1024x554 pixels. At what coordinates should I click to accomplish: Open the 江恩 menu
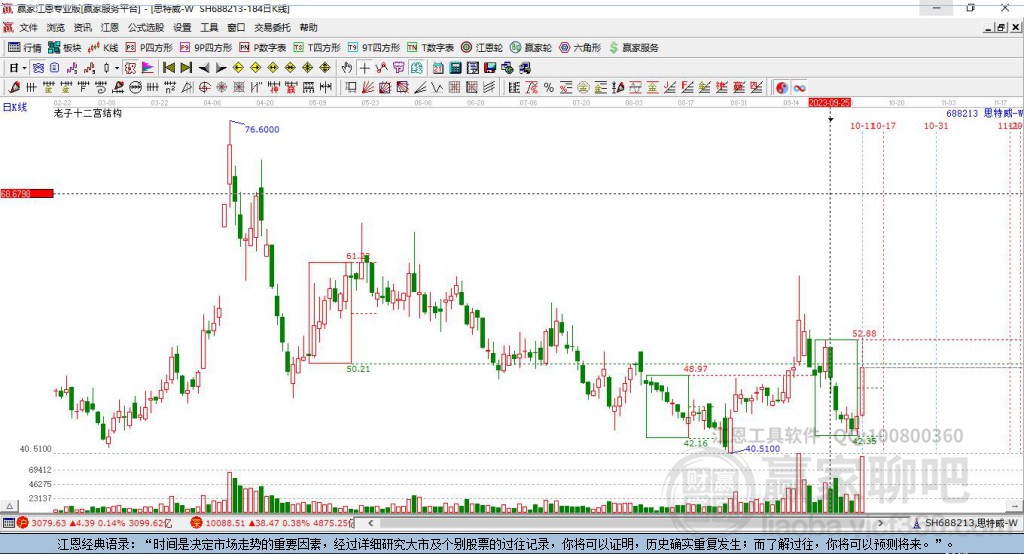coord(110,27)
